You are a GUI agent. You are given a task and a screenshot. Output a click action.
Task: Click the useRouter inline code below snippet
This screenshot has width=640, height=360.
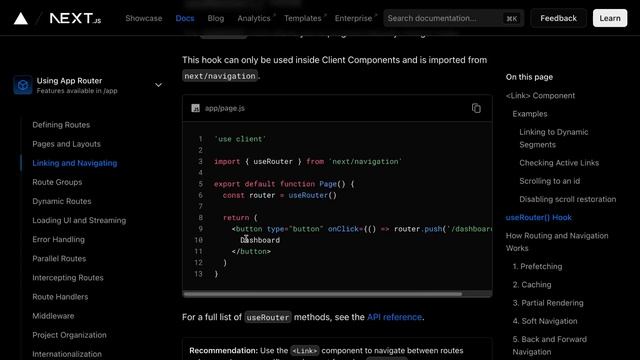268,317
